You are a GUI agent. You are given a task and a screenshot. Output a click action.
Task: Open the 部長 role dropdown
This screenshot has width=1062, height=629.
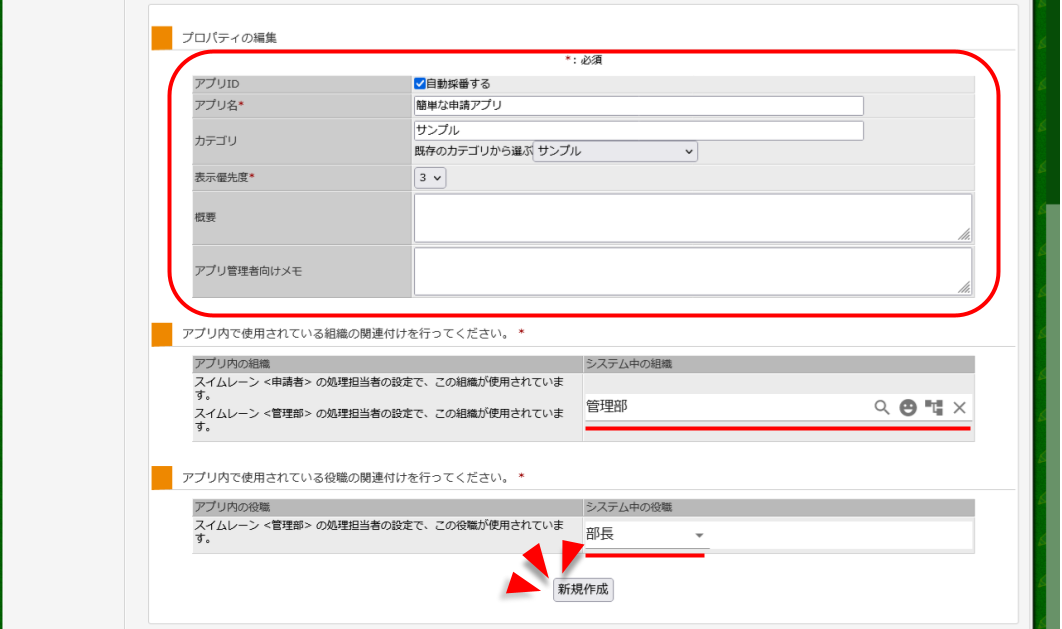point(647,534)
